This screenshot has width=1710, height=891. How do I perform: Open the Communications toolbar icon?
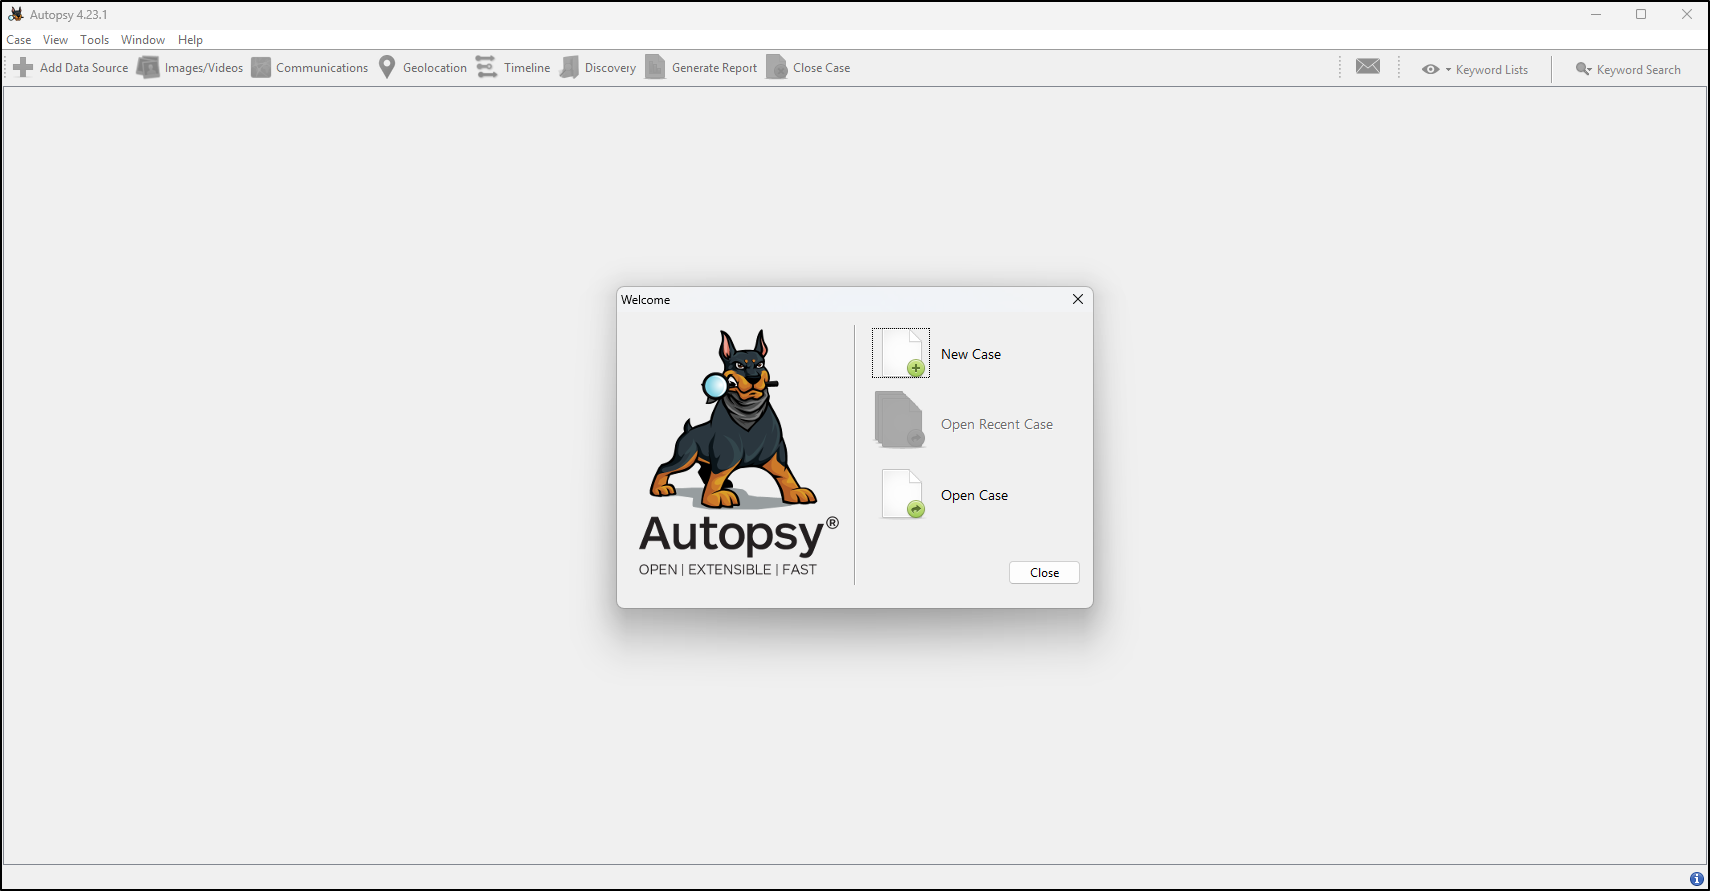tap(261, 67)
